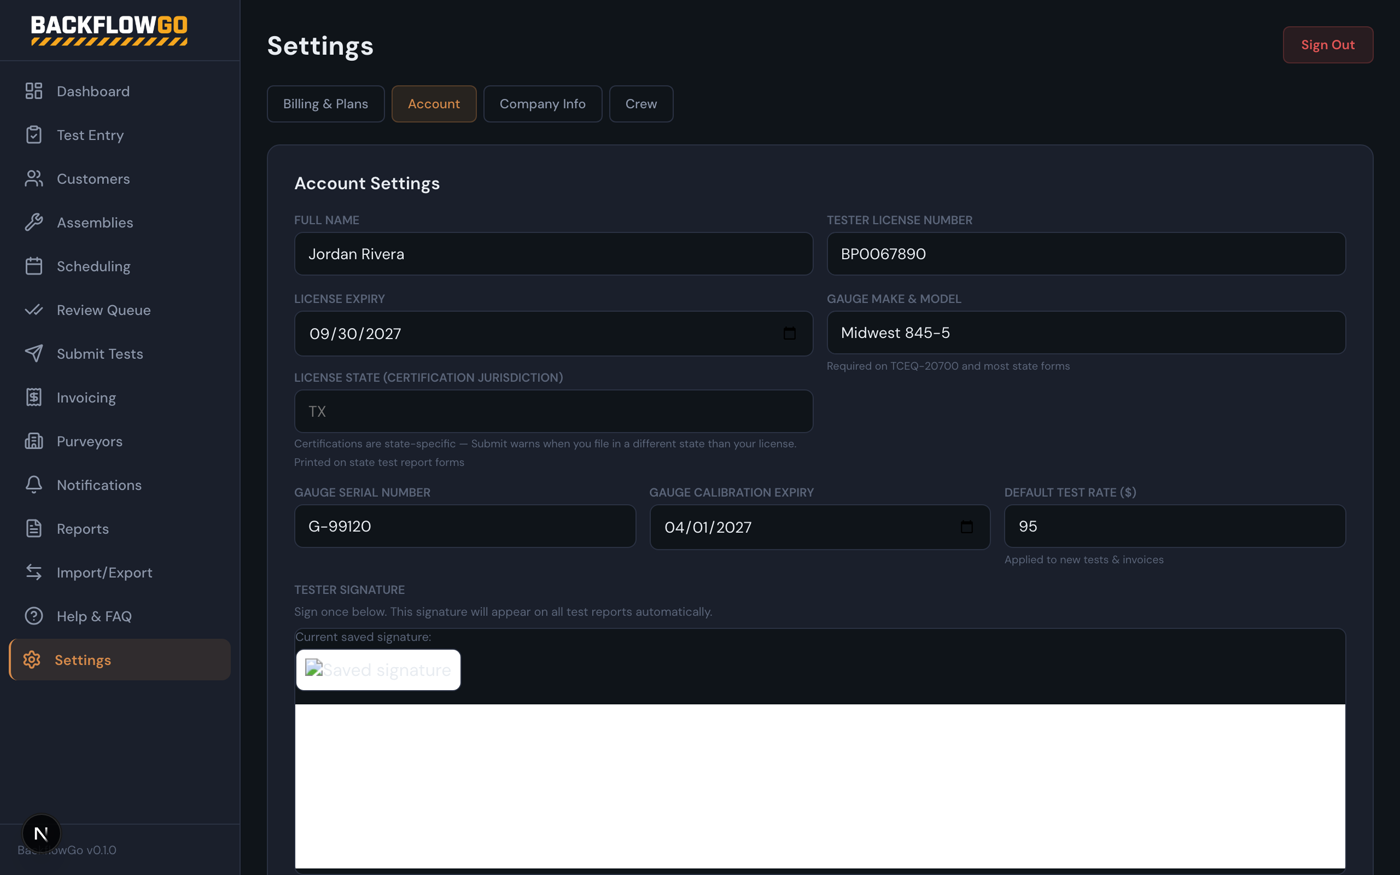The width and height of the screenshot is (1400, 875).
Task: Navigate to Invoicing
Action: (x=120, y=397)
